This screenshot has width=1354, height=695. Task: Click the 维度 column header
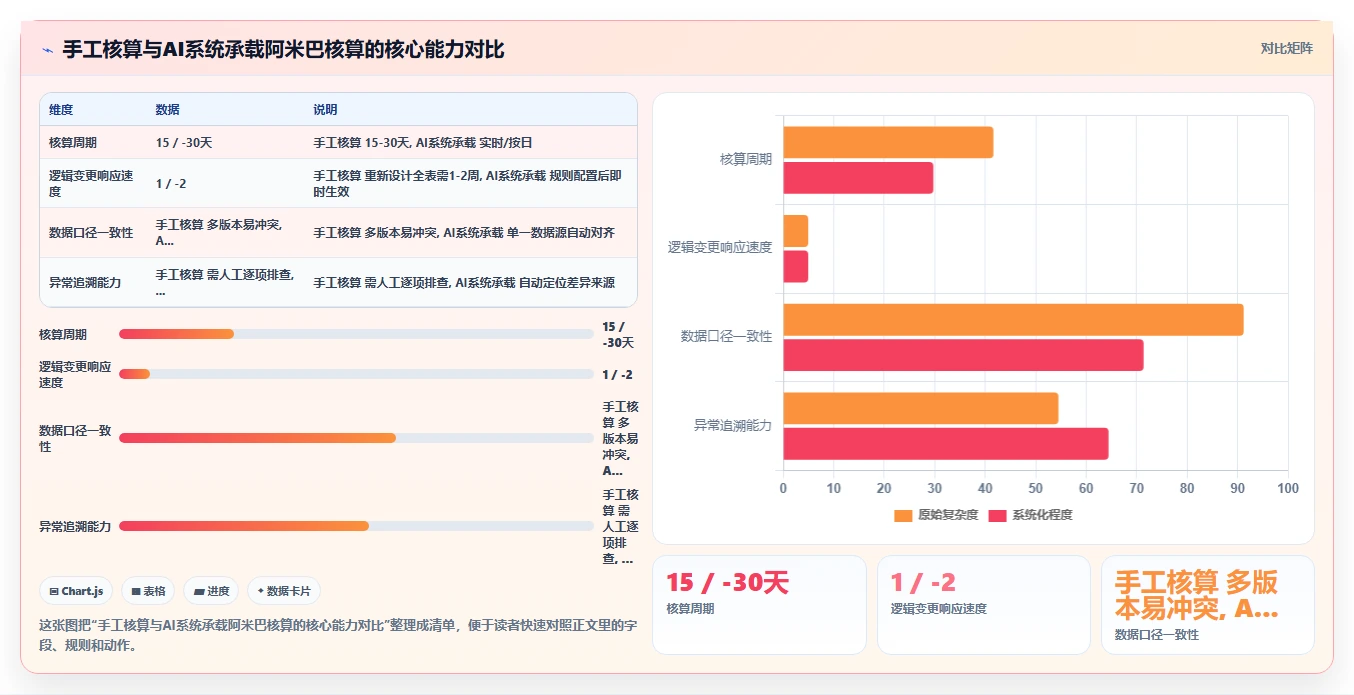pos(61,109)
